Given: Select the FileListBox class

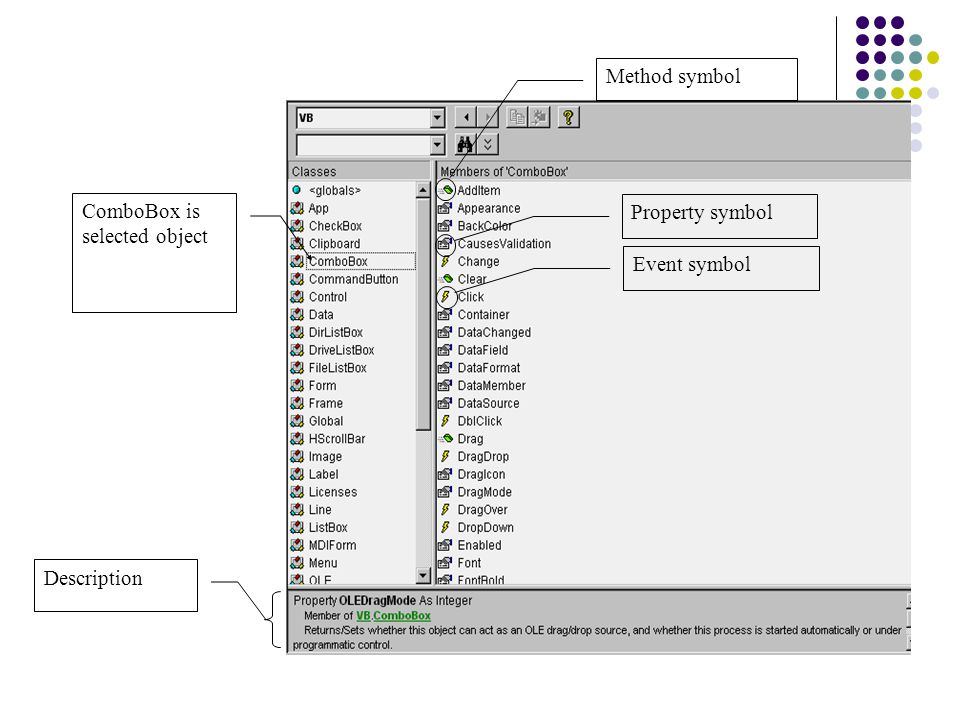Looking at the screenshot, I should [337, 368].
